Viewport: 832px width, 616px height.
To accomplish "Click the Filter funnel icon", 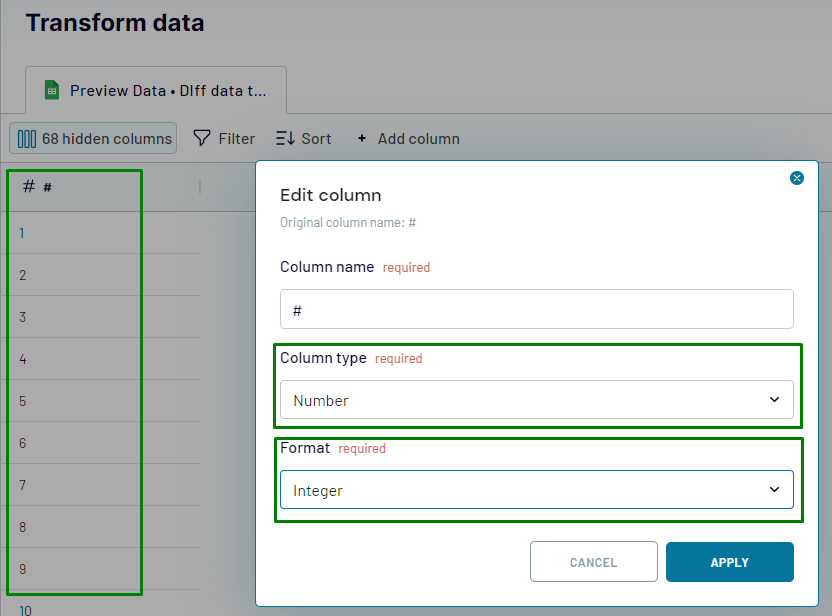I will pyautogui.click(x=202, y=138).
